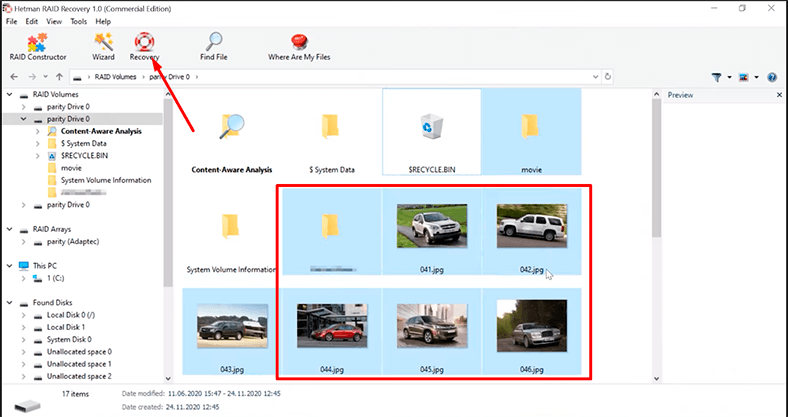Screen dimensions: 788x417
Task: Collapse the This PC node
Action: click(10, 266)
